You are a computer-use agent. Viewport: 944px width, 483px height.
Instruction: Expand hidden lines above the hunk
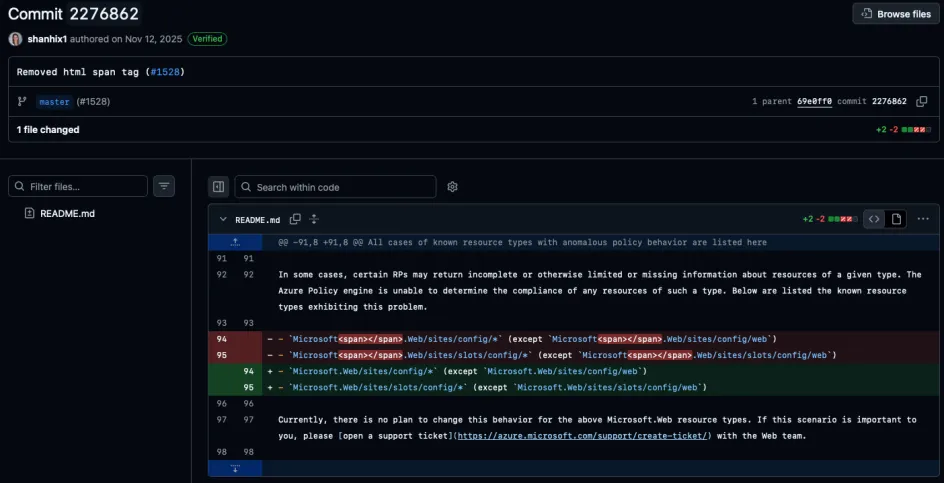point(235,242)
